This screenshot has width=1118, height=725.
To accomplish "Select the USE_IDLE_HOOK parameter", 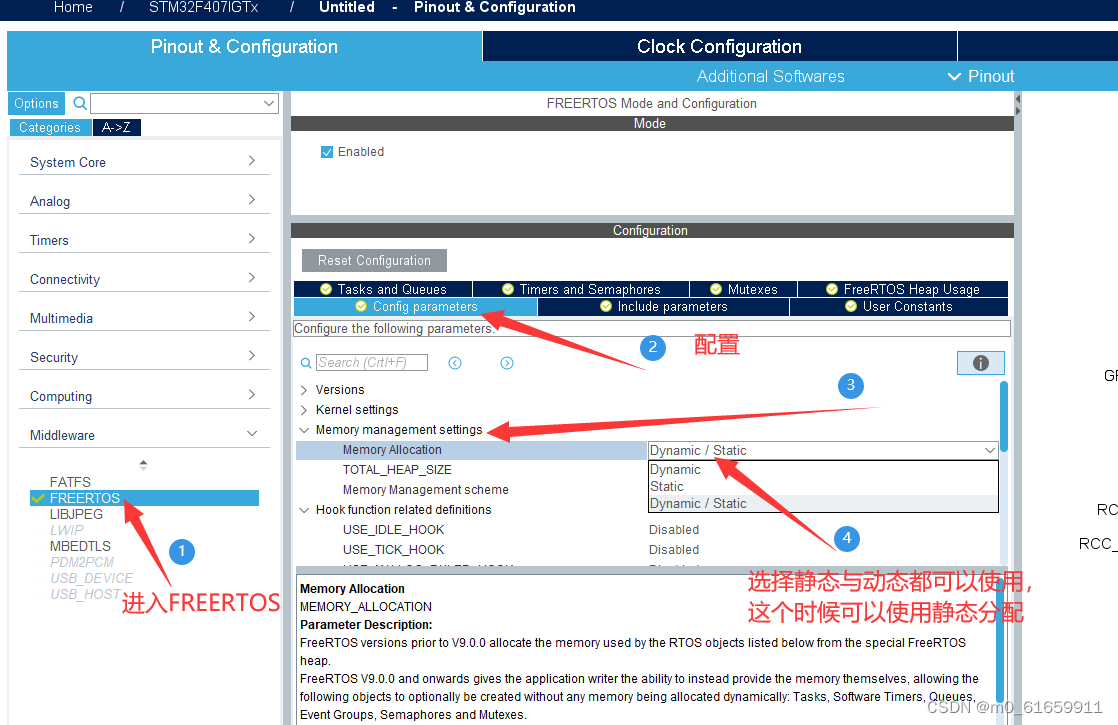I will click(x=394, y=530).
